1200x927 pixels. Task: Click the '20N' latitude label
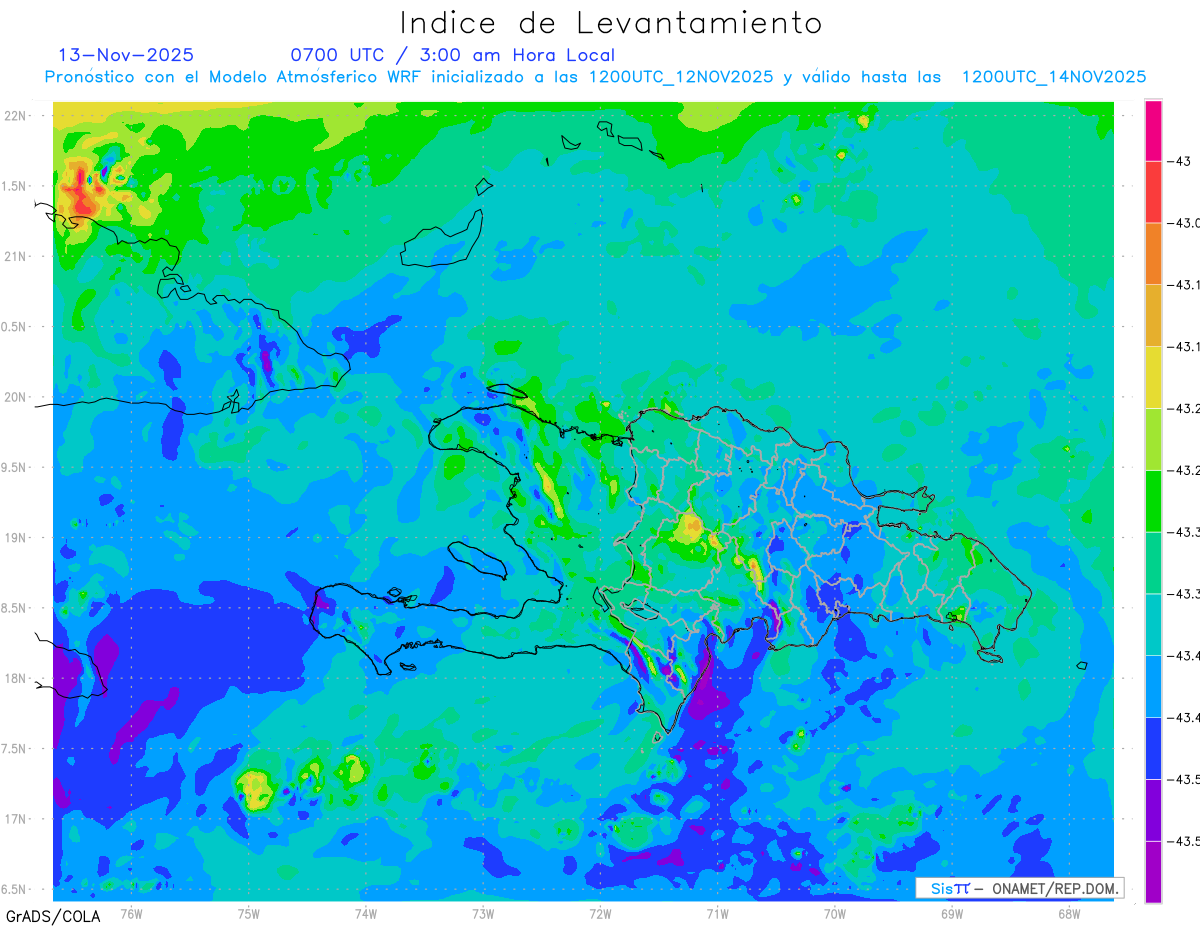(17, 397)
